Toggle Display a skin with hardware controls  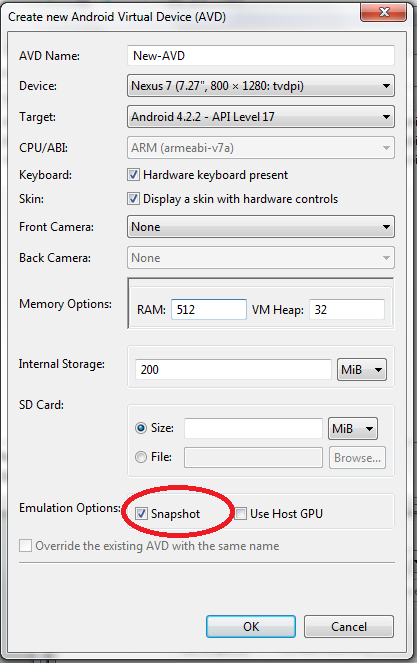(133, 199)
